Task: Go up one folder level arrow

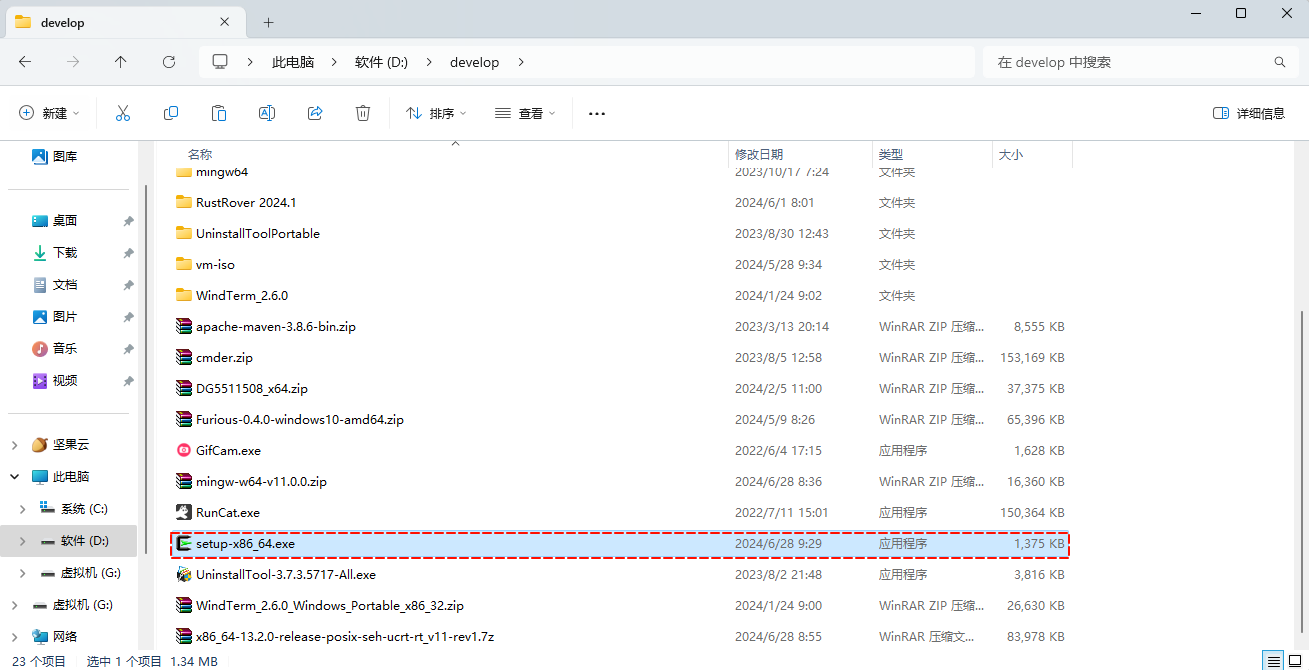Action: pos(121,62)
